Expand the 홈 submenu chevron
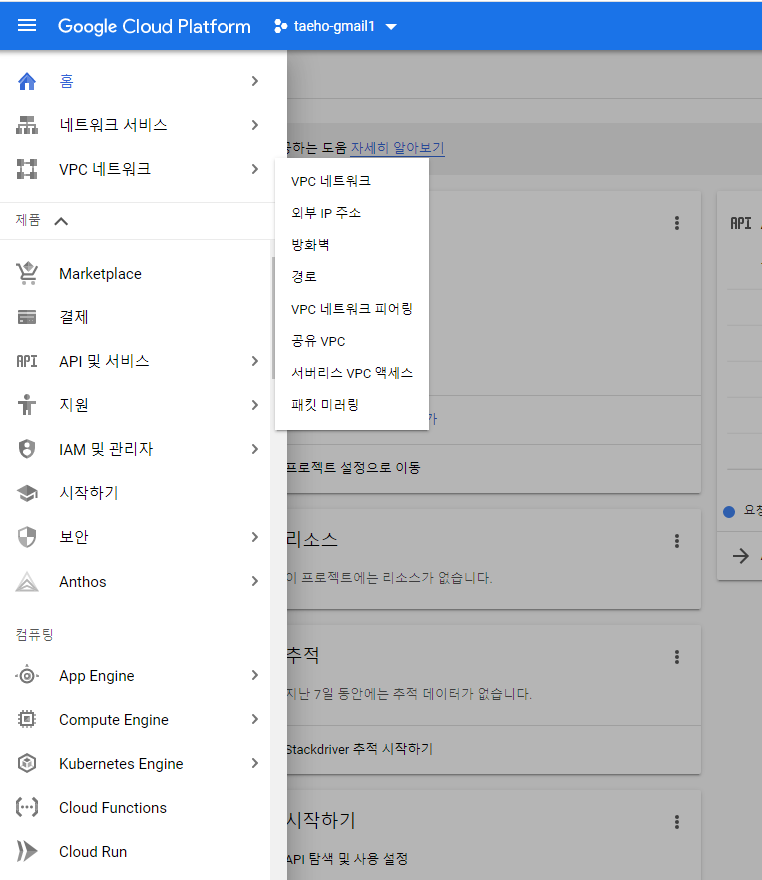 pos(255,81)
